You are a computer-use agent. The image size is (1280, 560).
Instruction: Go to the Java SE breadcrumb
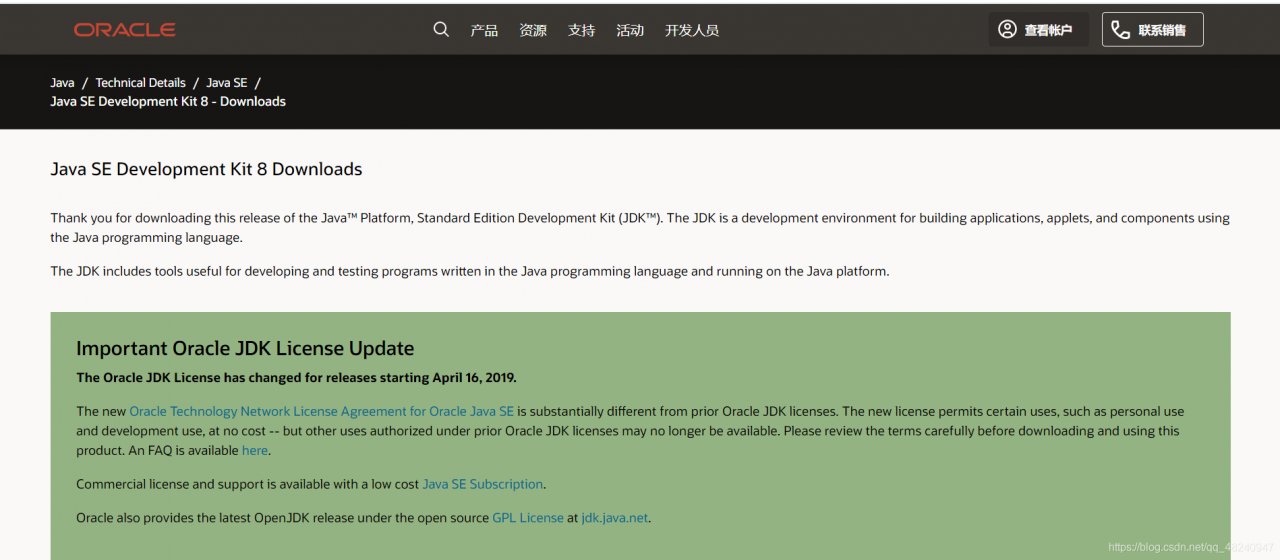(227, 83)
